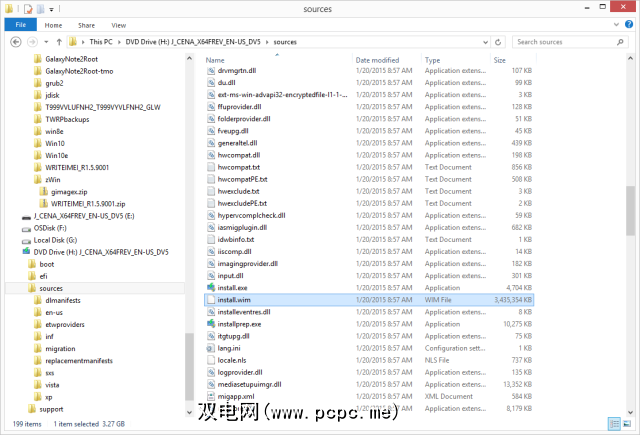This screenshot has height=435, width=640.
Task: Select hwcompat.txt file icon
Action: [x=211, y=167]
